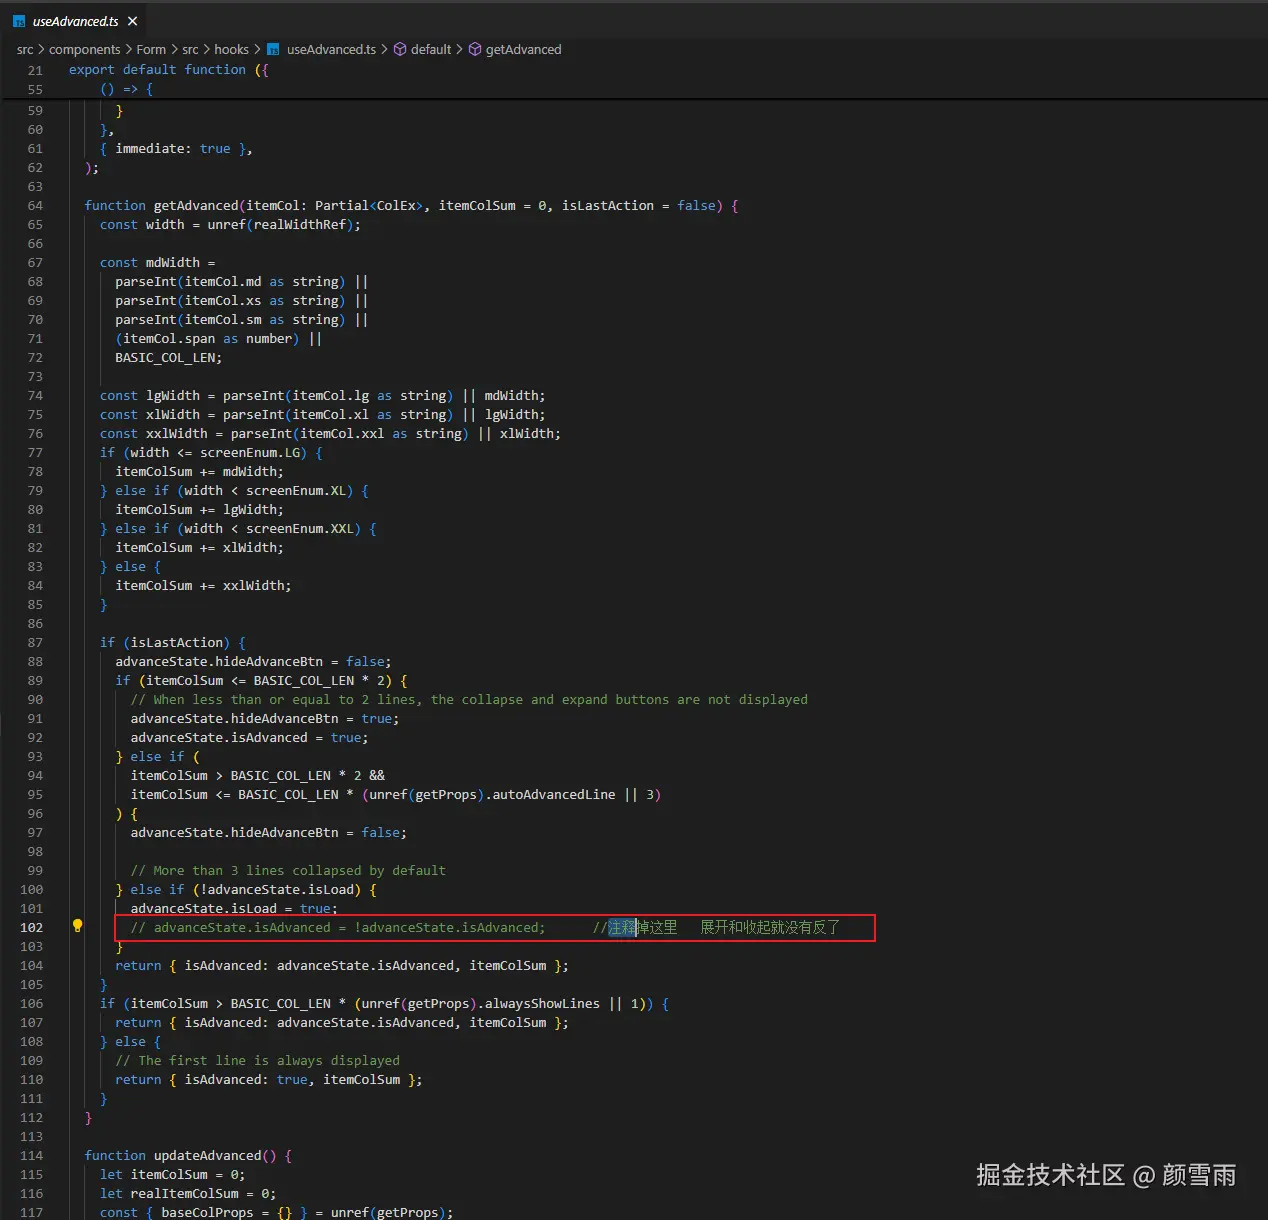Click the cube icon before default breadcrumb
The image size is (1268, 1220).
(400, 49)
